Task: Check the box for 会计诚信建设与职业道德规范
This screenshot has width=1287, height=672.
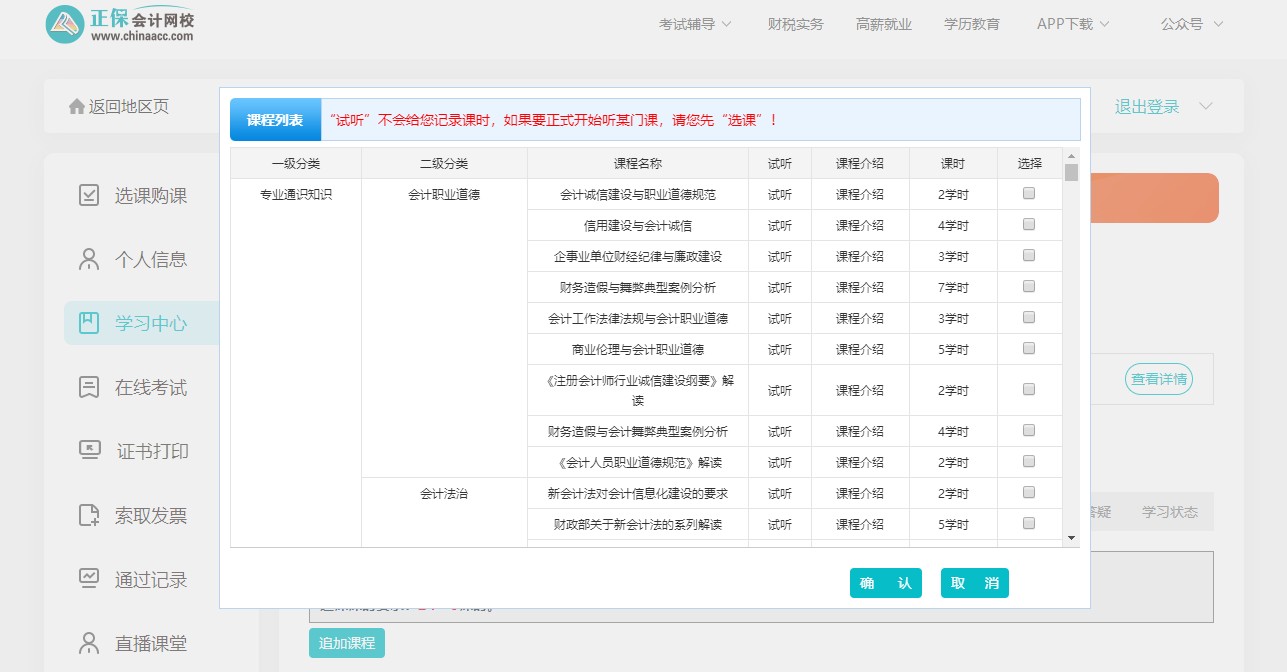Action: click(x=1028, y=194)
